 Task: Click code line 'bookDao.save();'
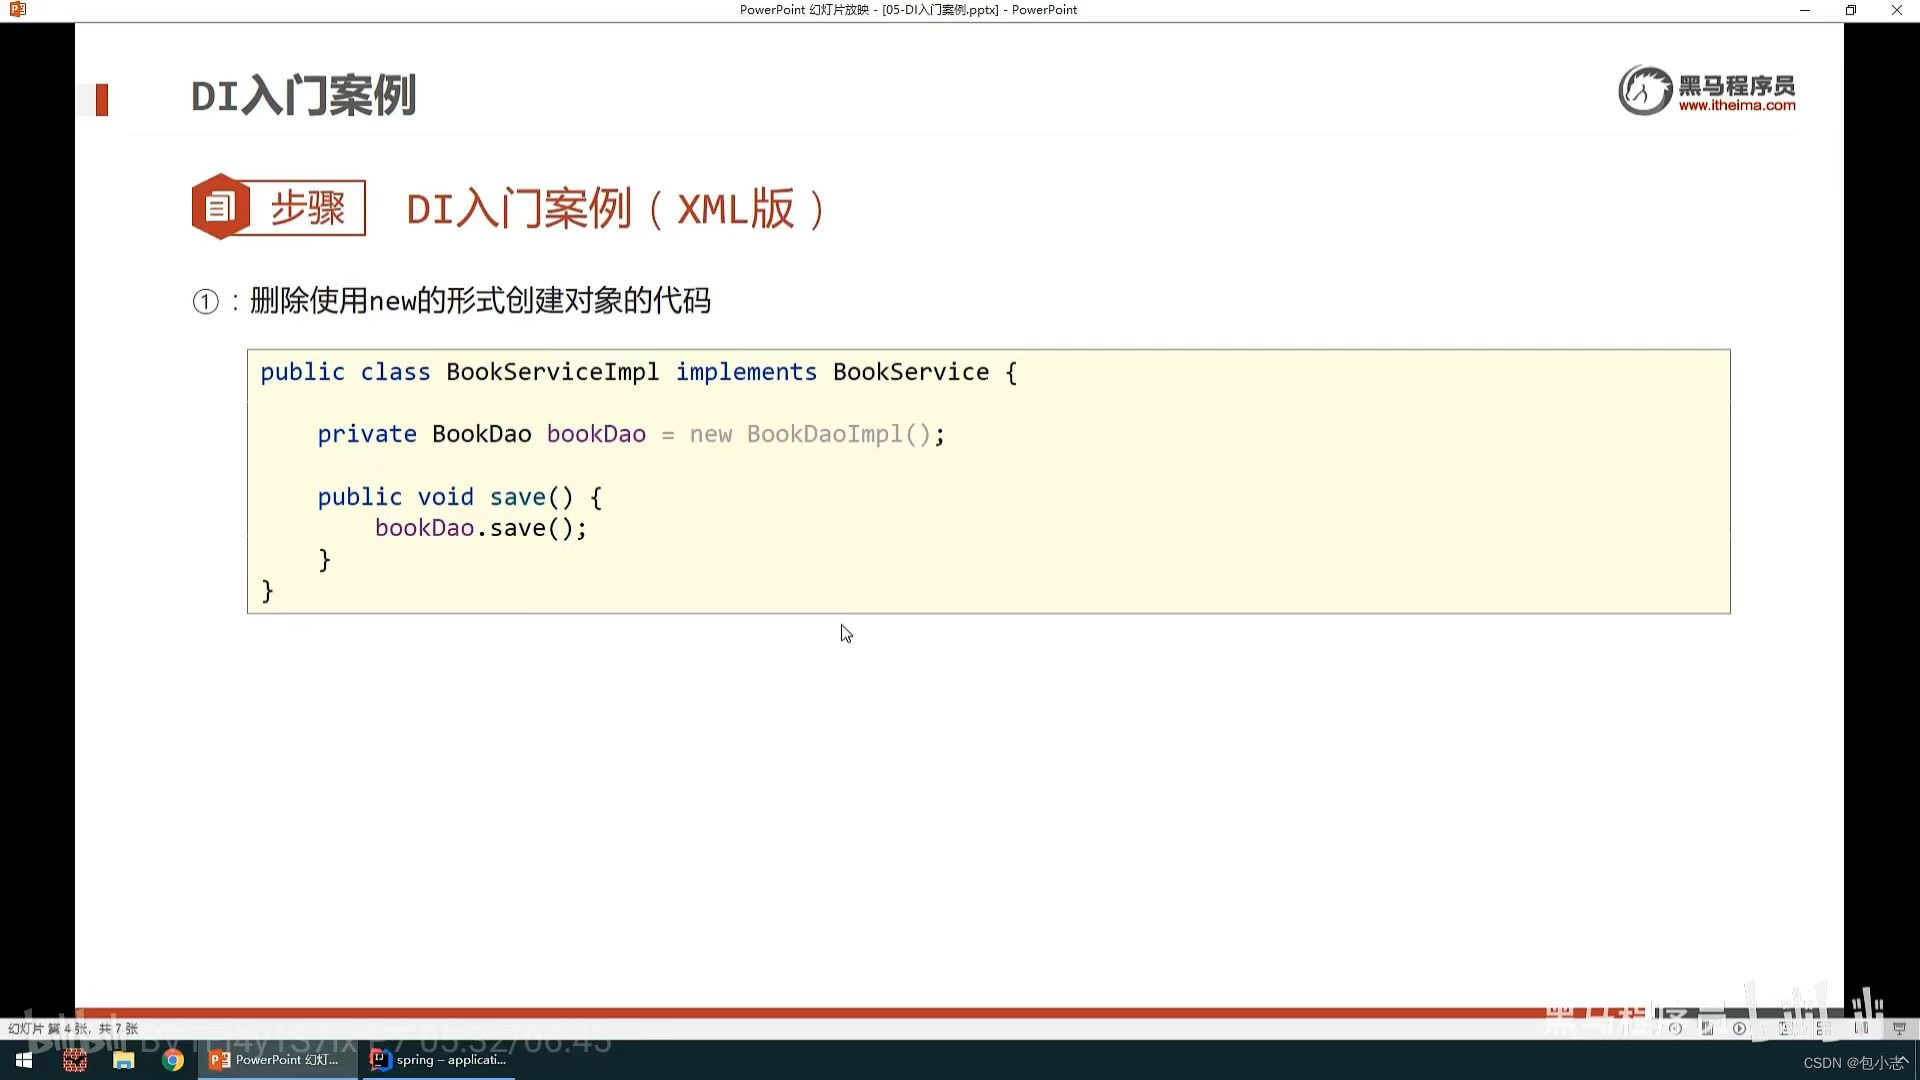[x=481, y=528]
